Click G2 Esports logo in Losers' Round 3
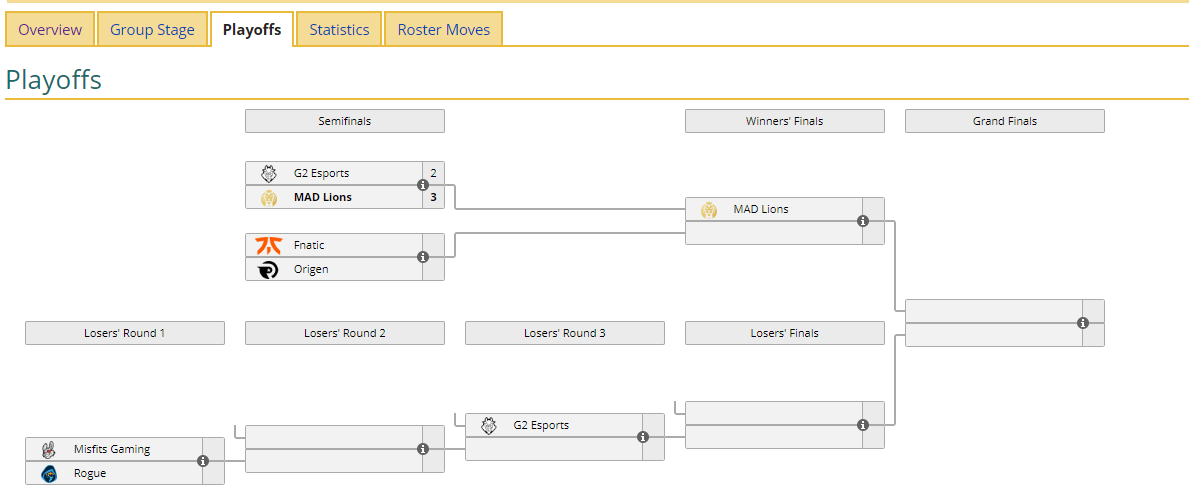This screenshot has width=1189, height=492. (x=488, y=425)
